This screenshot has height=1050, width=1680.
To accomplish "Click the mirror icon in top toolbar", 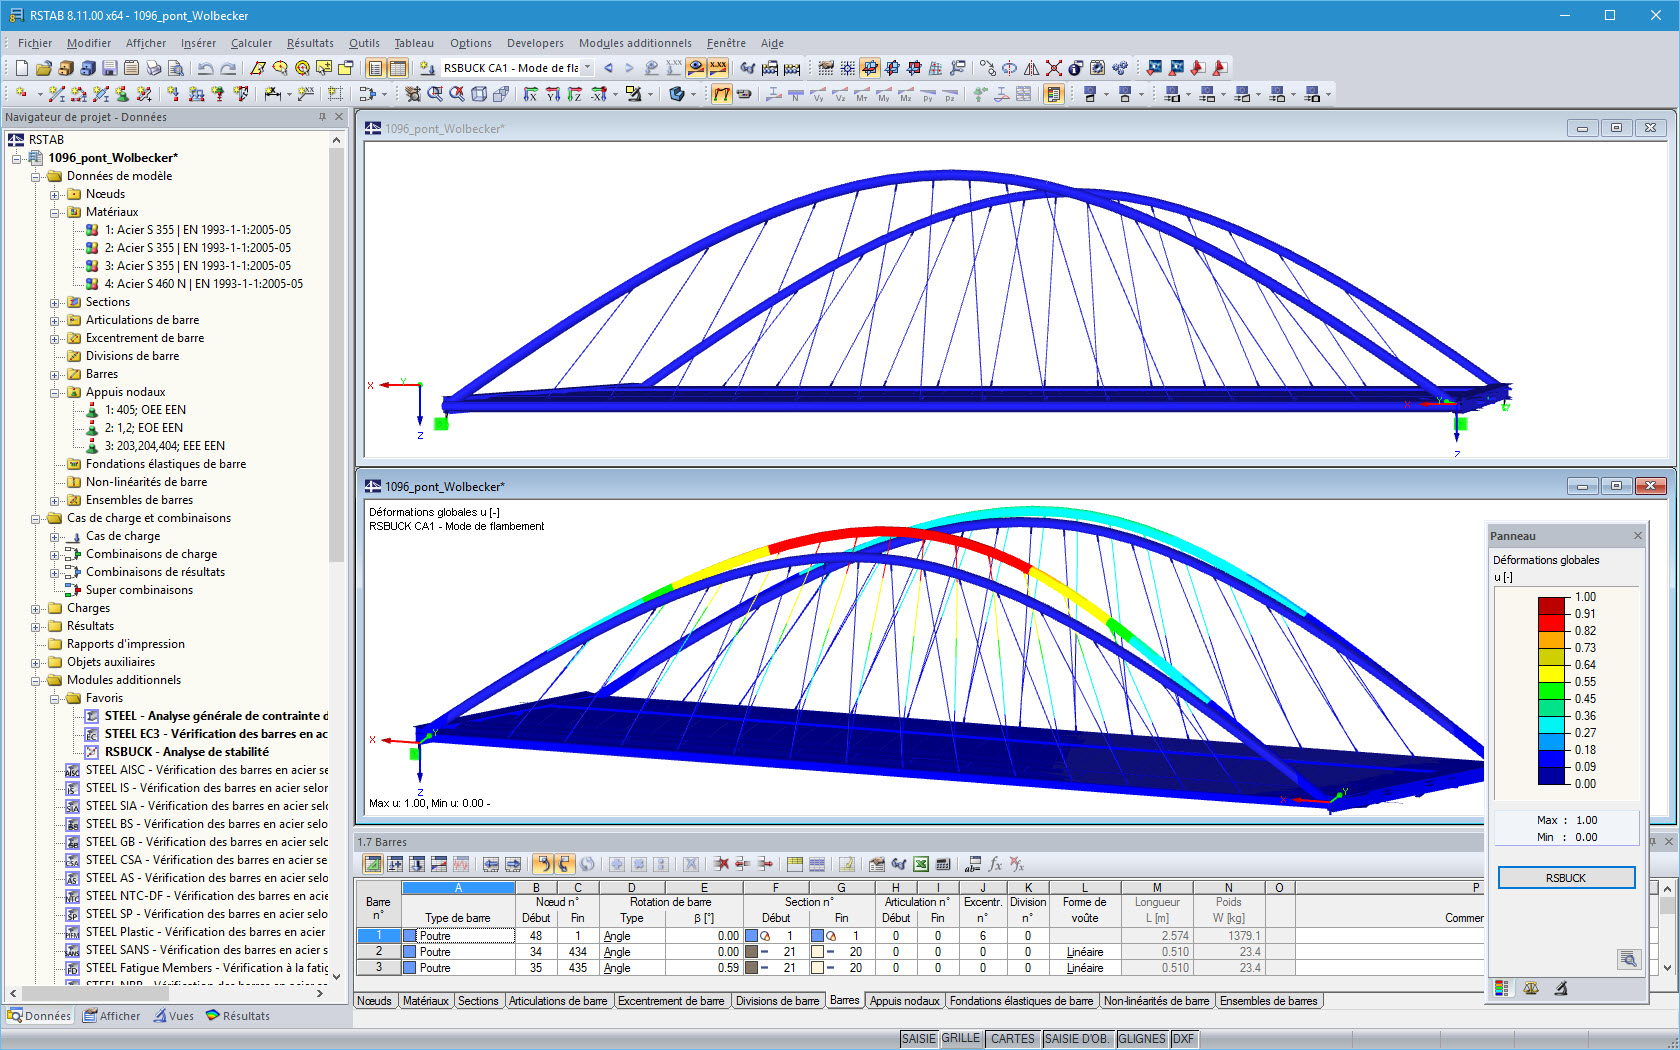I will pyautogui.click(x=1032, y=68).
